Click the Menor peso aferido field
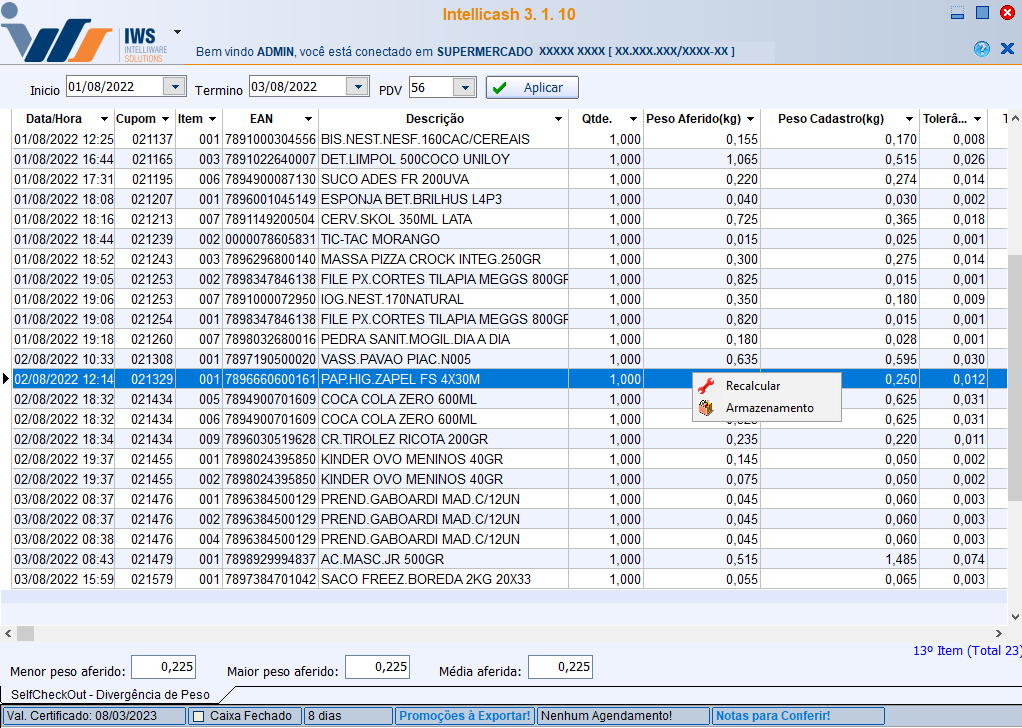 163,667
